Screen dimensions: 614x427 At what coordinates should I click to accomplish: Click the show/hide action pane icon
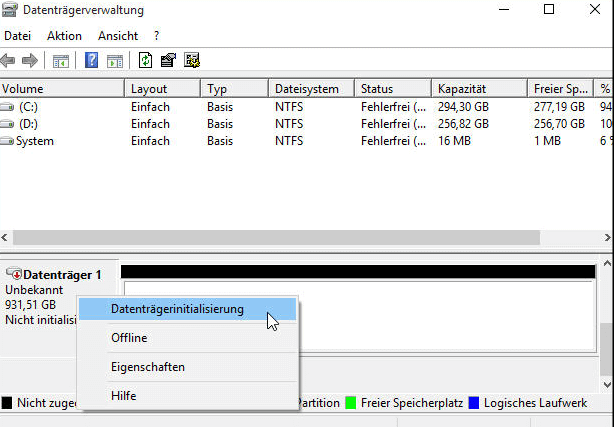[x=114, y=60]
